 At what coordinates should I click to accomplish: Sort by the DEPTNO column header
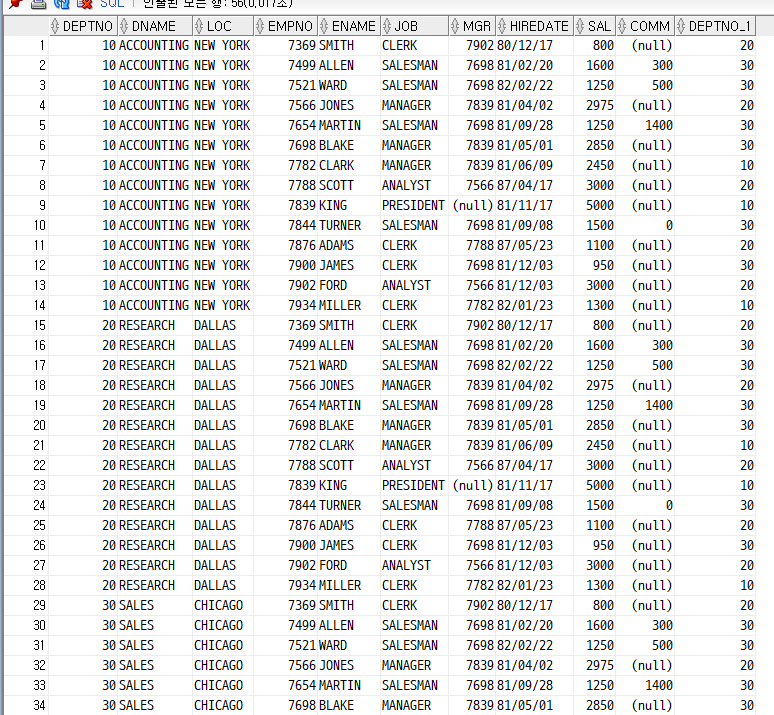click(x=83, y=26)
